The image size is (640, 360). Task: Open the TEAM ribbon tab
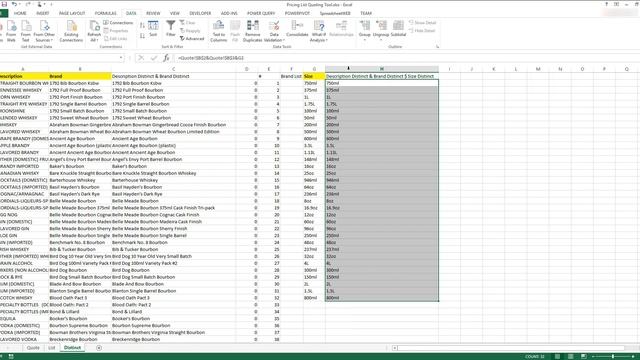(366, 13)
